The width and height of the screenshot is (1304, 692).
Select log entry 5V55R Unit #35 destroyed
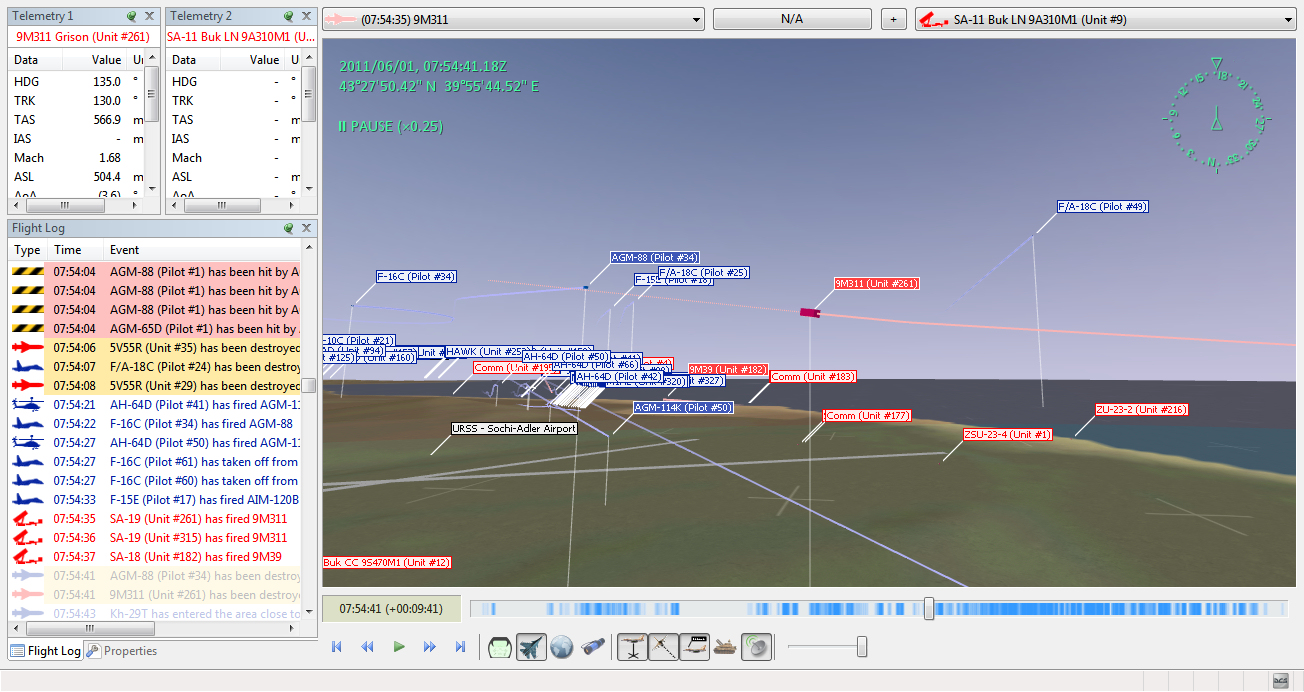point(155,348)
